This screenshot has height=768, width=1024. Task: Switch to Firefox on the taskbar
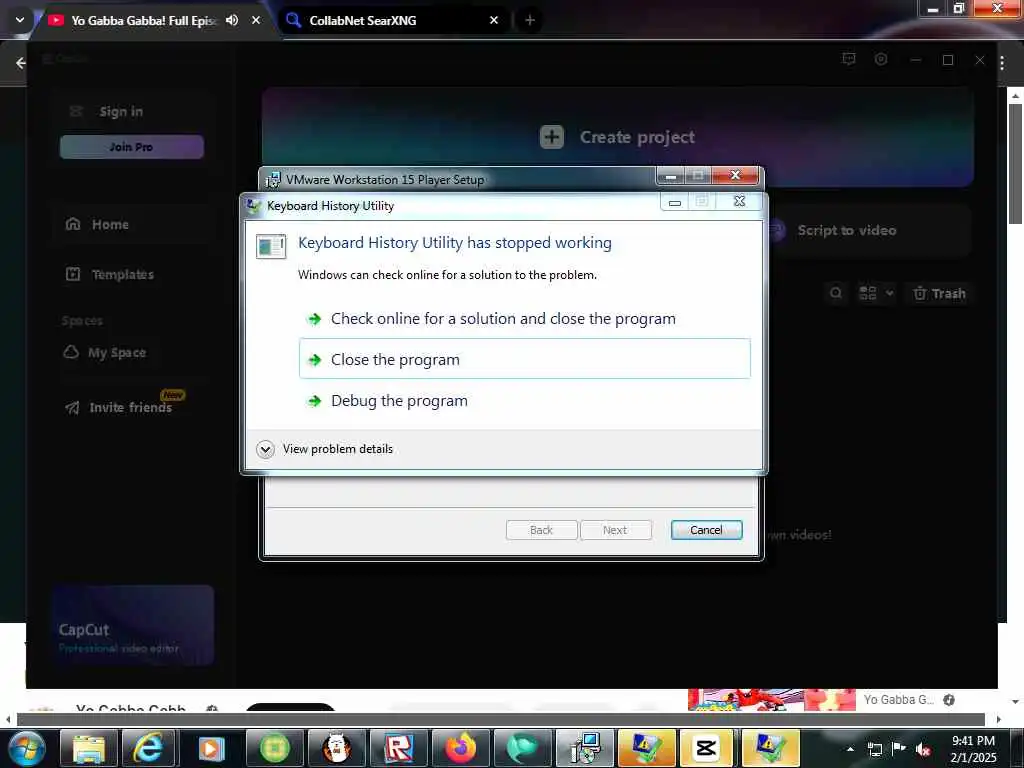461,748
